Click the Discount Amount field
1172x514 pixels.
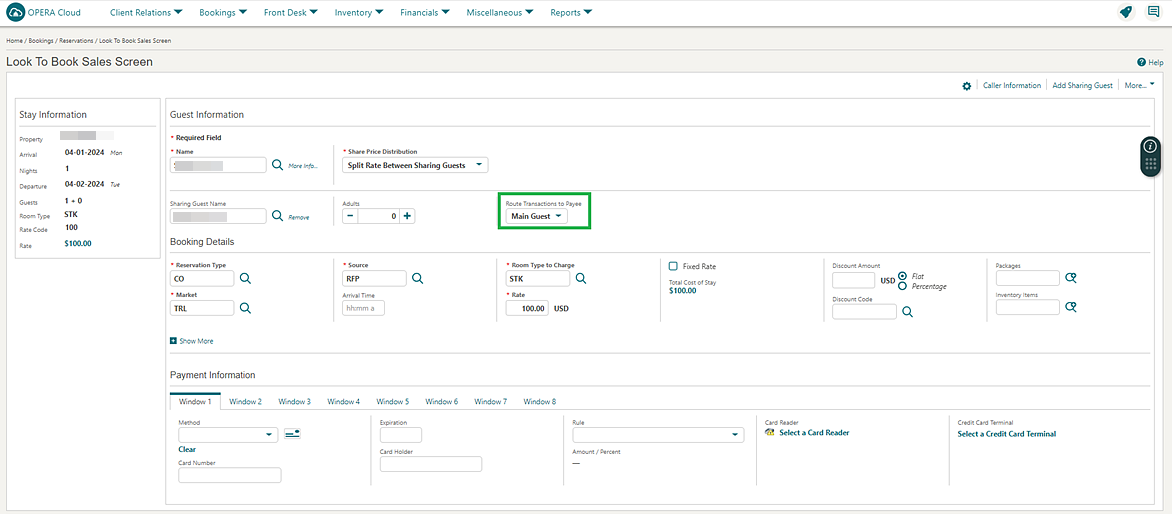coord(854,280)
